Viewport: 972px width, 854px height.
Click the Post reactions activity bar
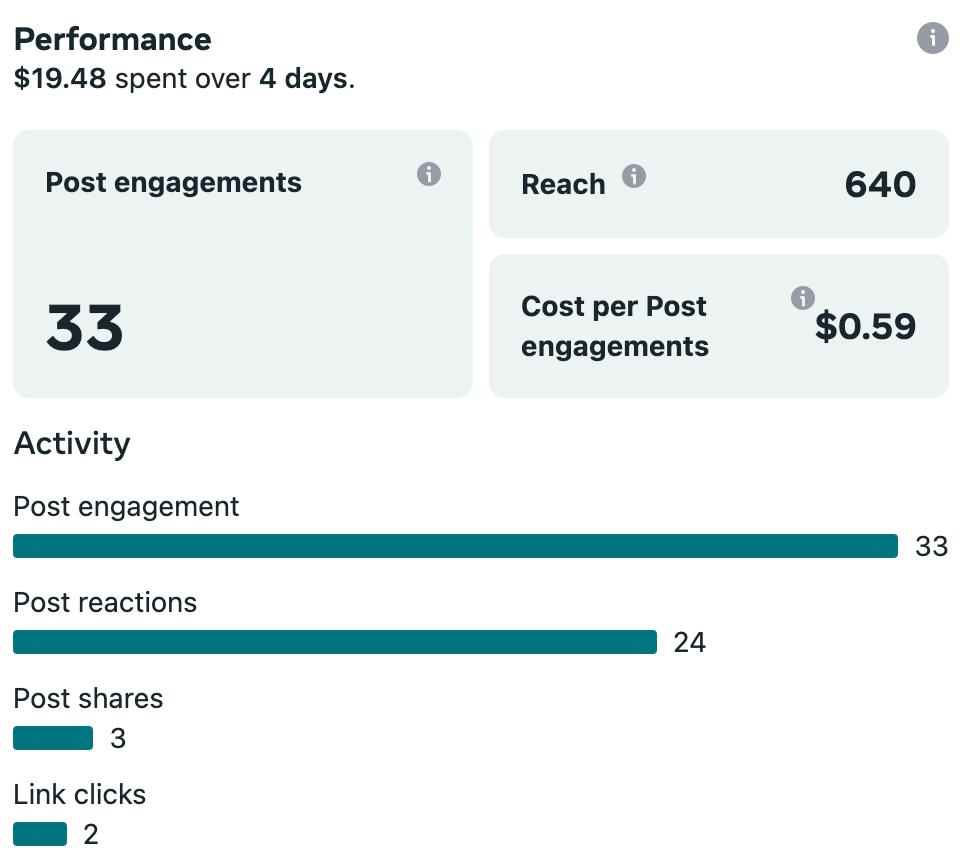(335, 642)
